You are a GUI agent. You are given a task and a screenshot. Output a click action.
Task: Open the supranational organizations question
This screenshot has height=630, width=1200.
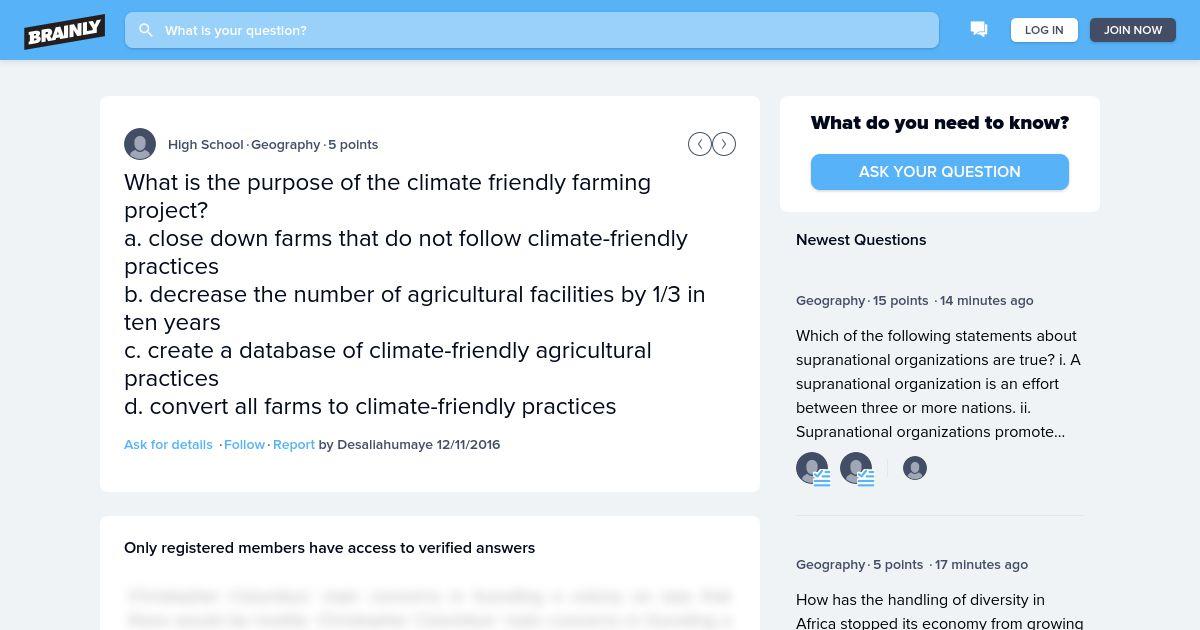pos(939,384)
